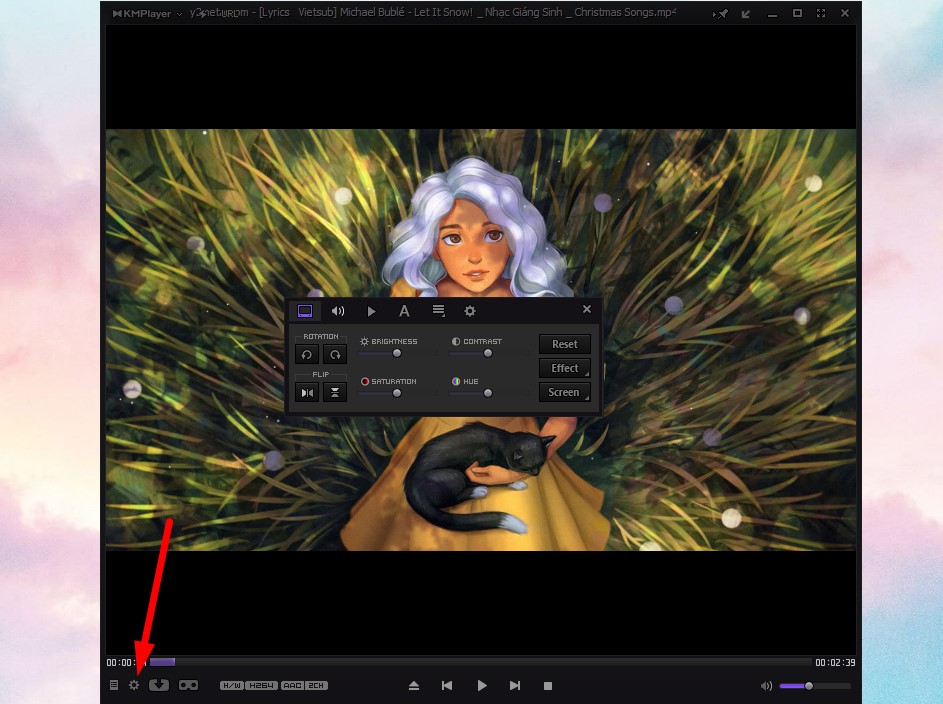The width and height of the screenshot is (943, 704).
Task: Expand the Screen options menu
Action: tap(564, 392)
